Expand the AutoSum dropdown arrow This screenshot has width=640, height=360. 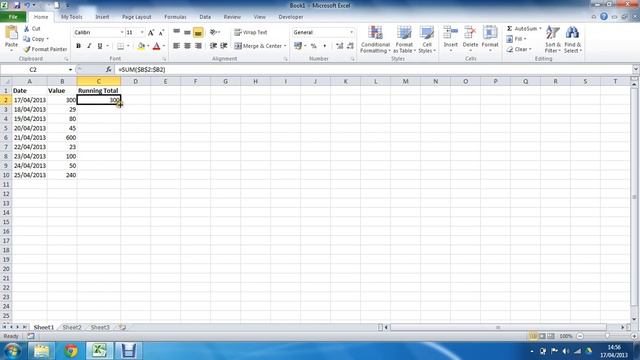540,29
